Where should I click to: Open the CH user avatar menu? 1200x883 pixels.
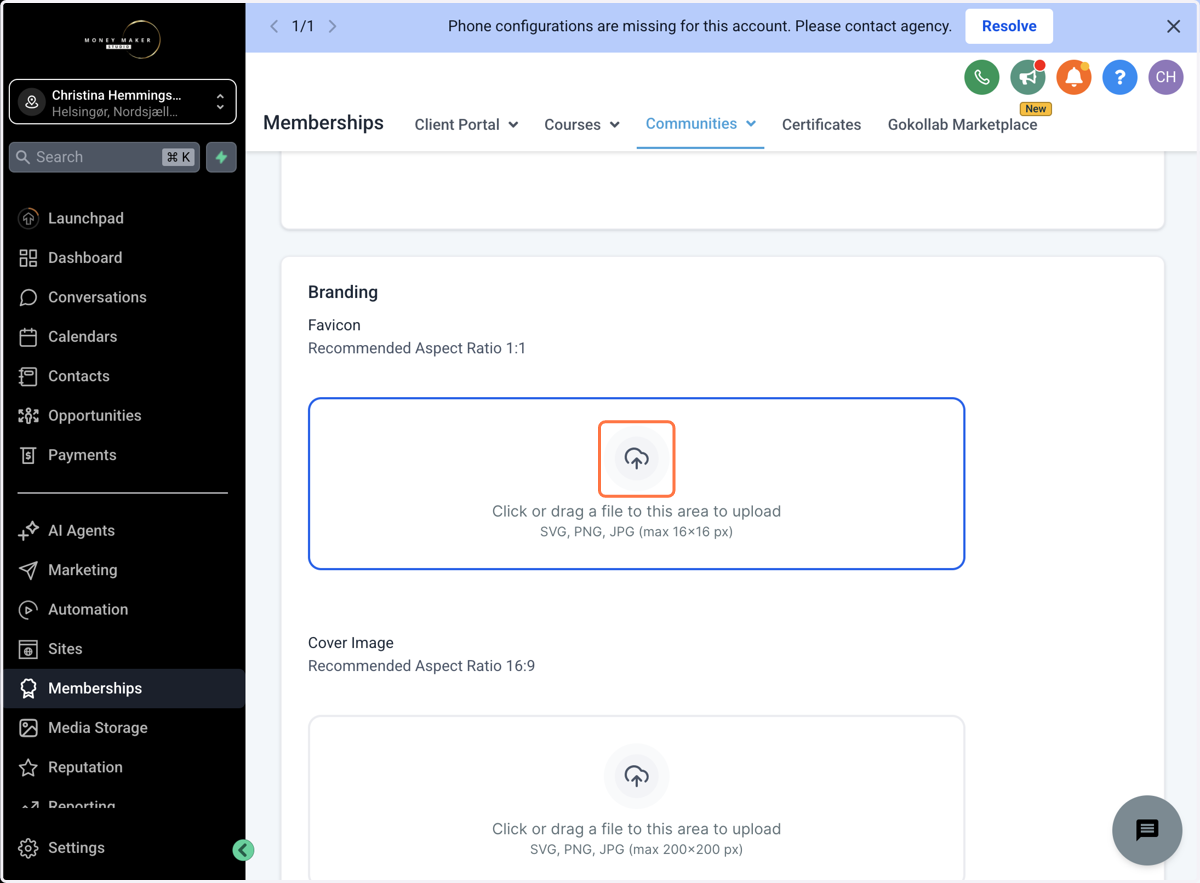click(x=1166, y=77)
